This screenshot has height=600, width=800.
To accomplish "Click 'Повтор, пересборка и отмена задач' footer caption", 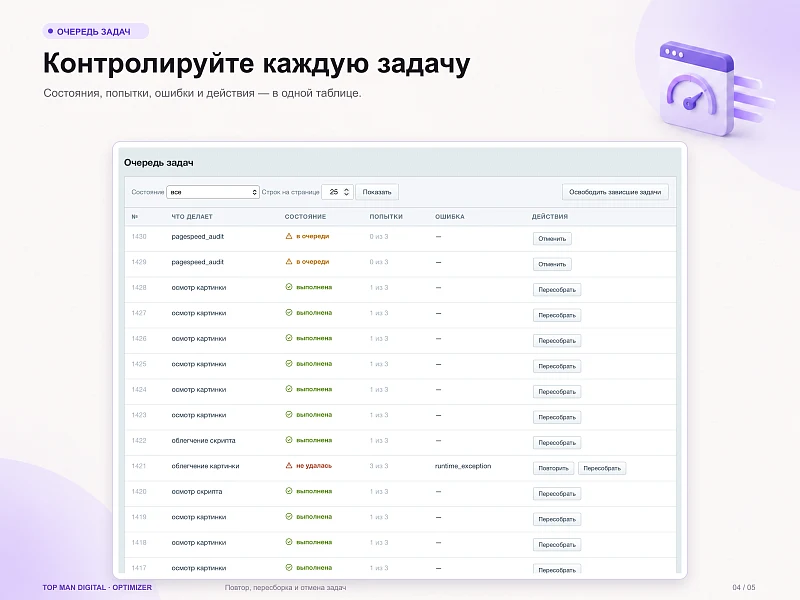I will click(x=285, y=587).
